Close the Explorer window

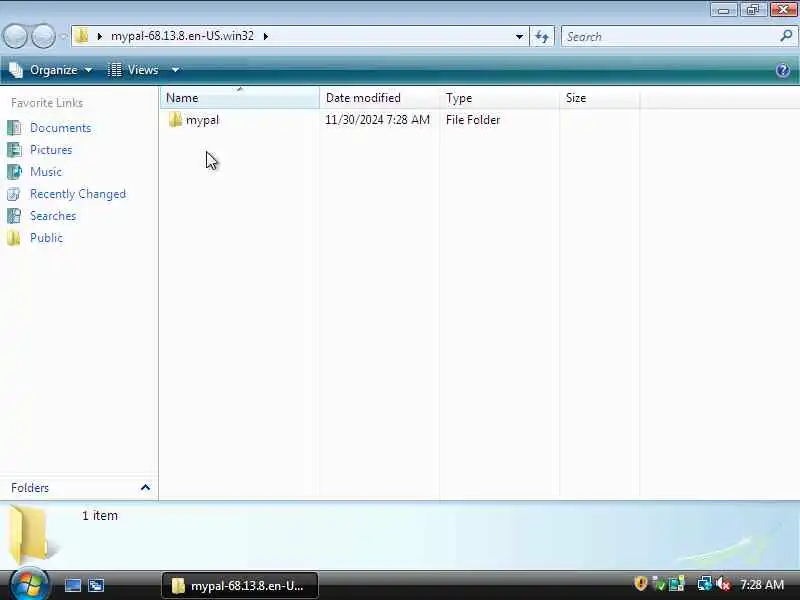coord(783,9)
